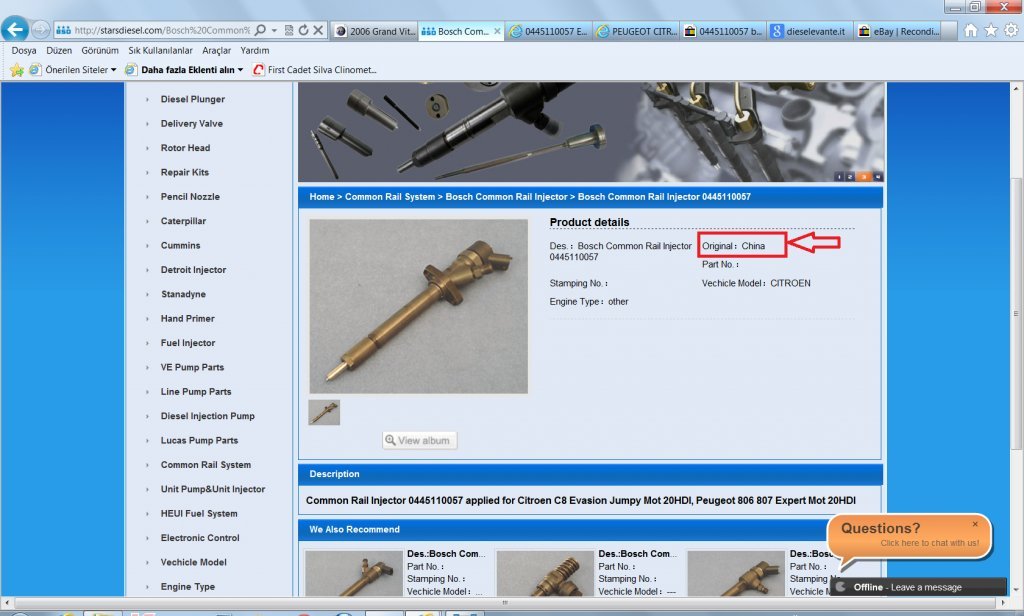This screenshot has width=1024, height=616.
Task: Open the Stanadyne category
Action: [183, 294]
